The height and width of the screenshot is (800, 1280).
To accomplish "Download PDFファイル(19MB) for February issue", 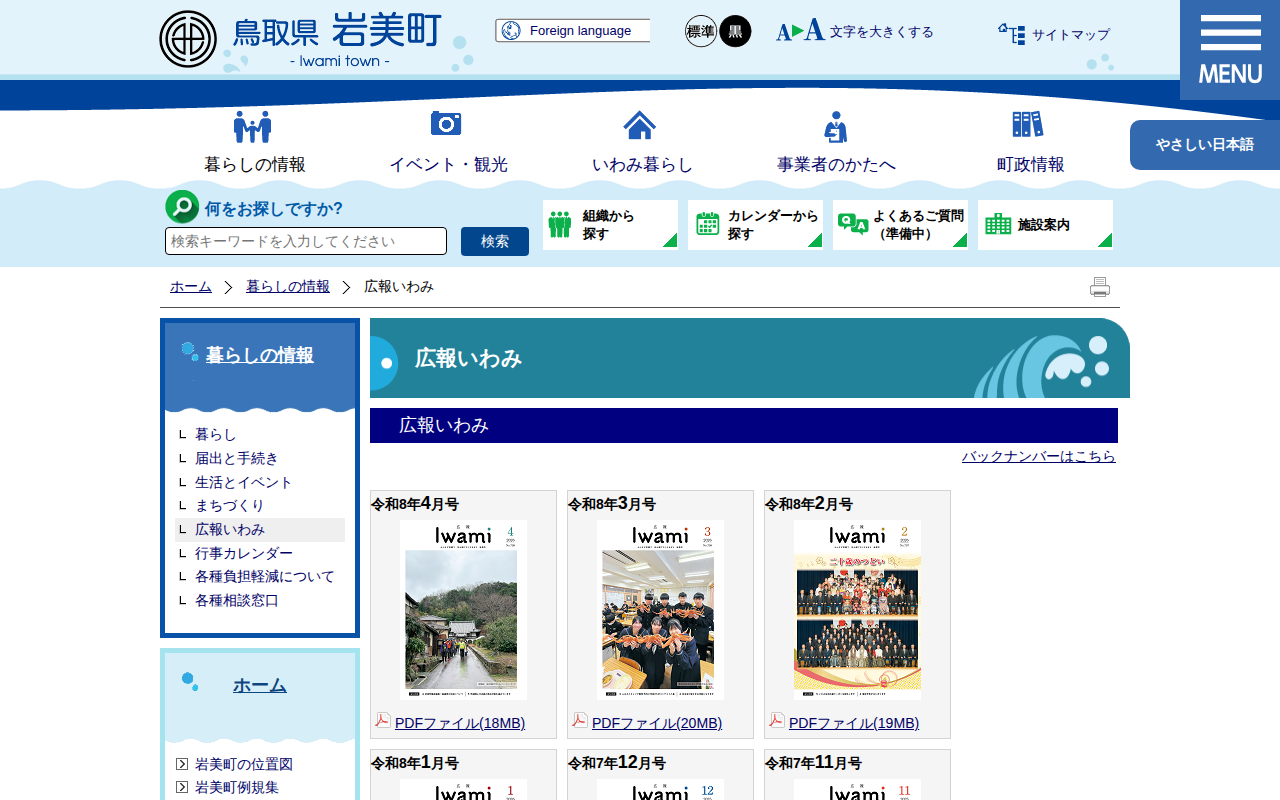I will click(854, 723).
